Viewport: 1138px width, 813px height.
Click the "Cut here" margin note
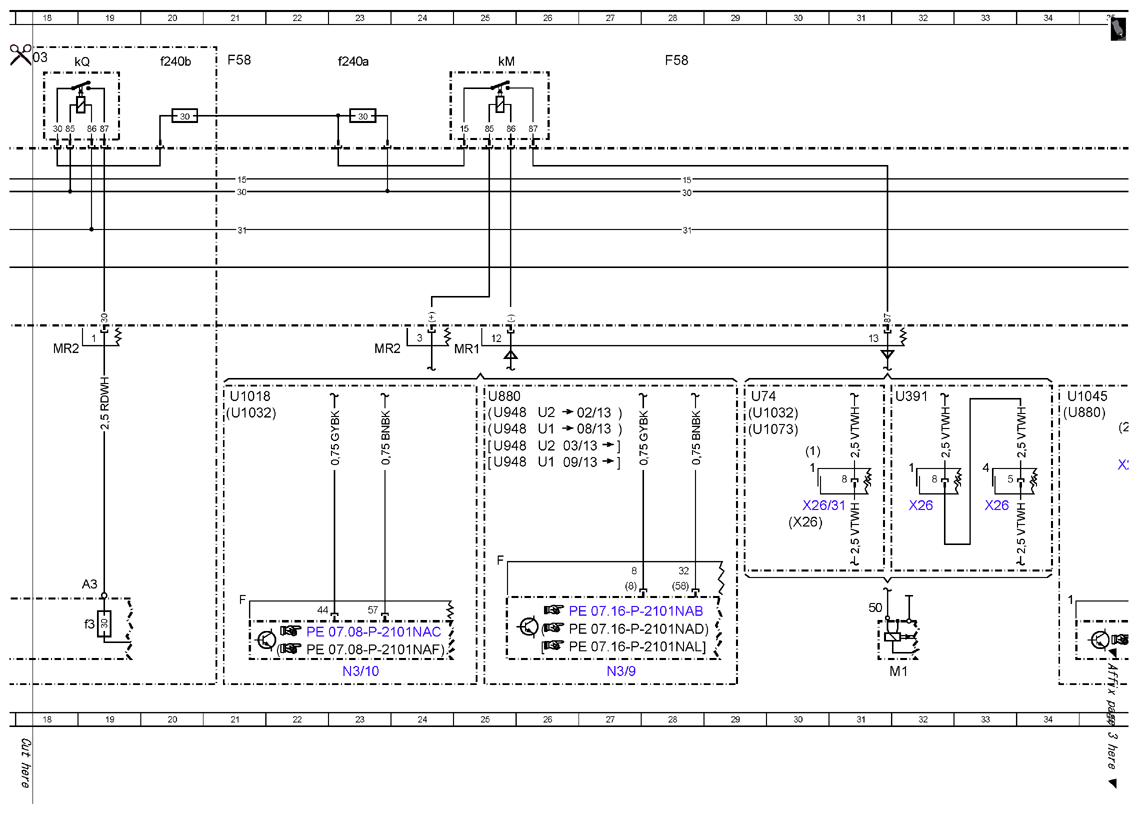click(25, 763)
